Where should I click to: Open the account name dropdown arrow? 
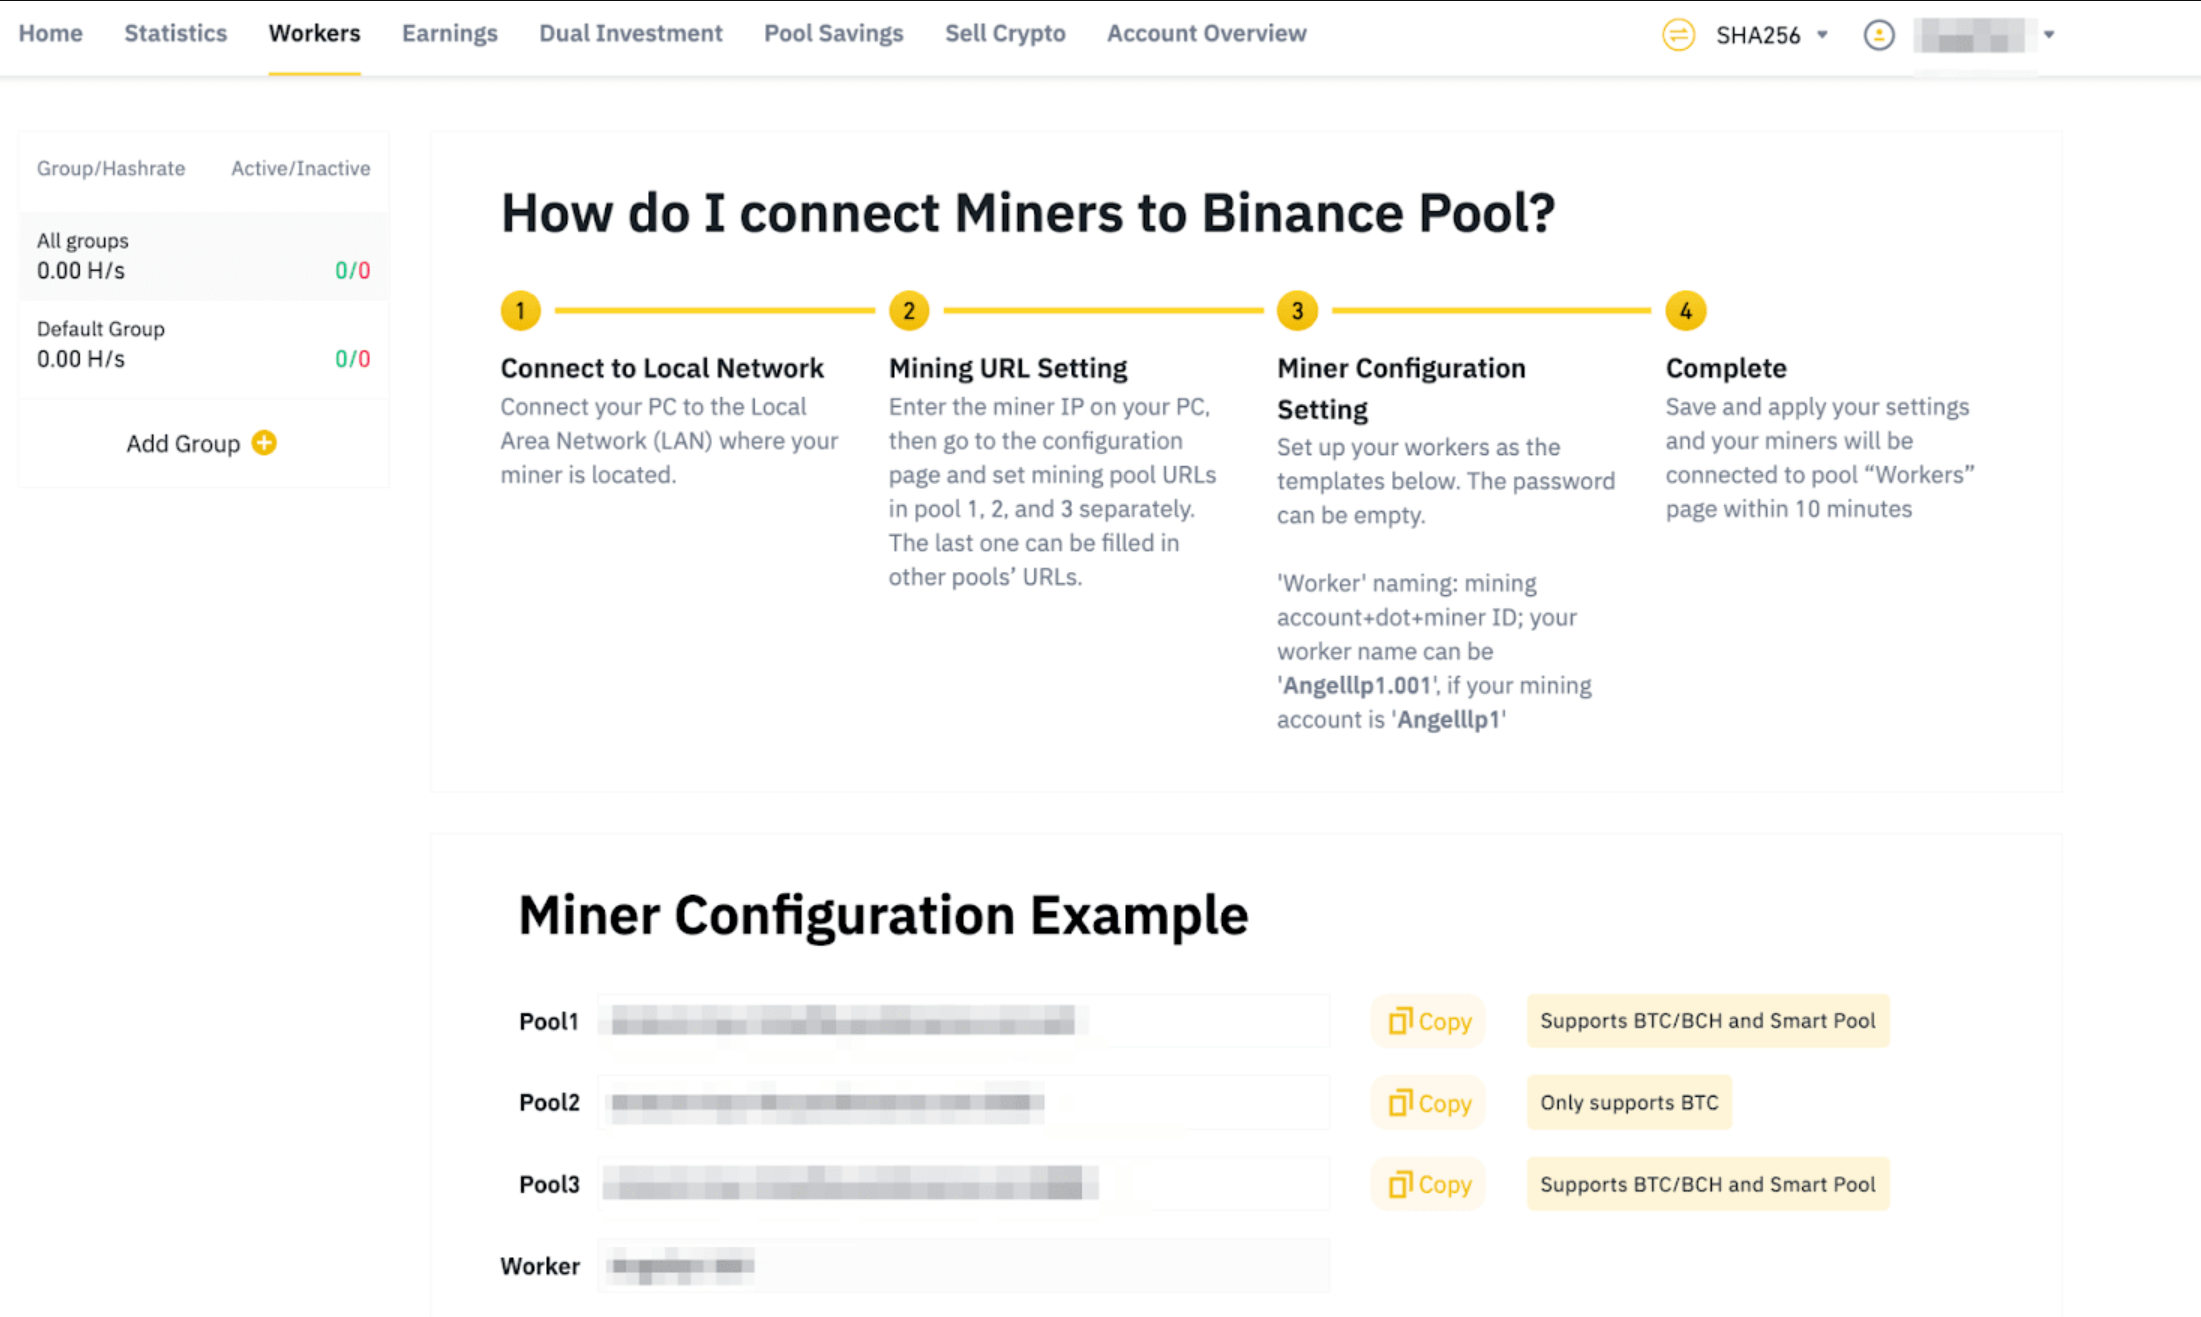click(x=2049, y=35)
